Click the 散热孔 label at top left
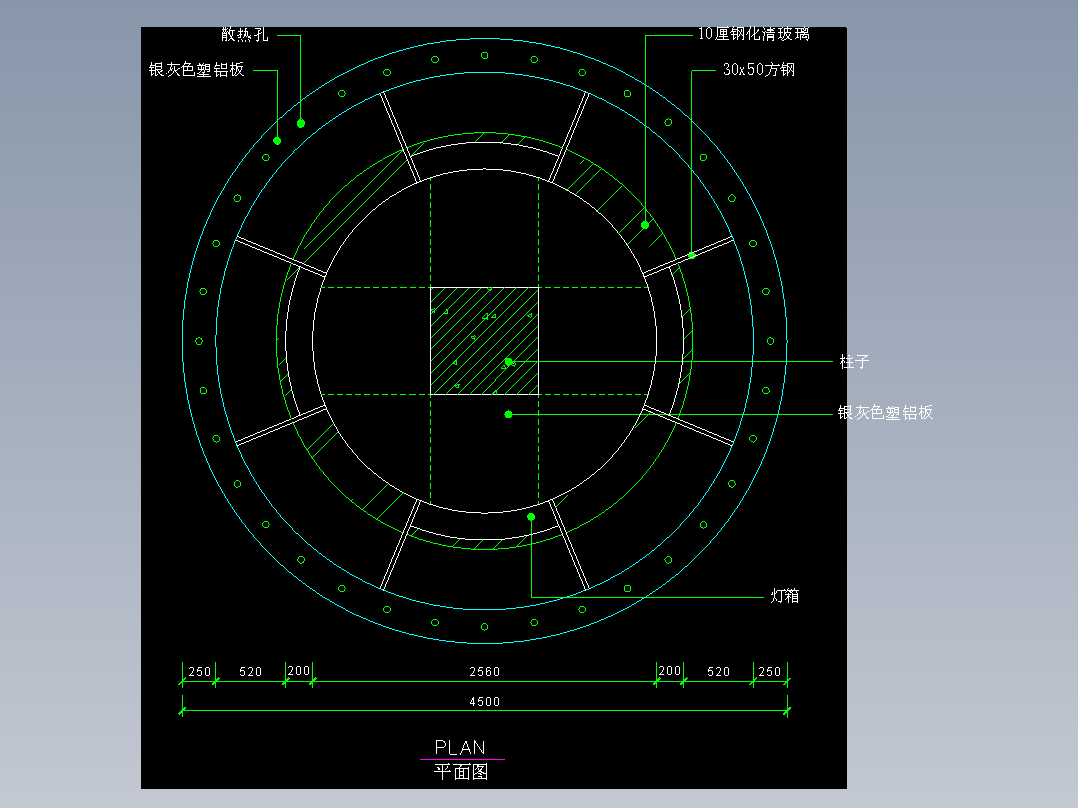The width and height of the screenshot is (1078, 808). point(245,34)
